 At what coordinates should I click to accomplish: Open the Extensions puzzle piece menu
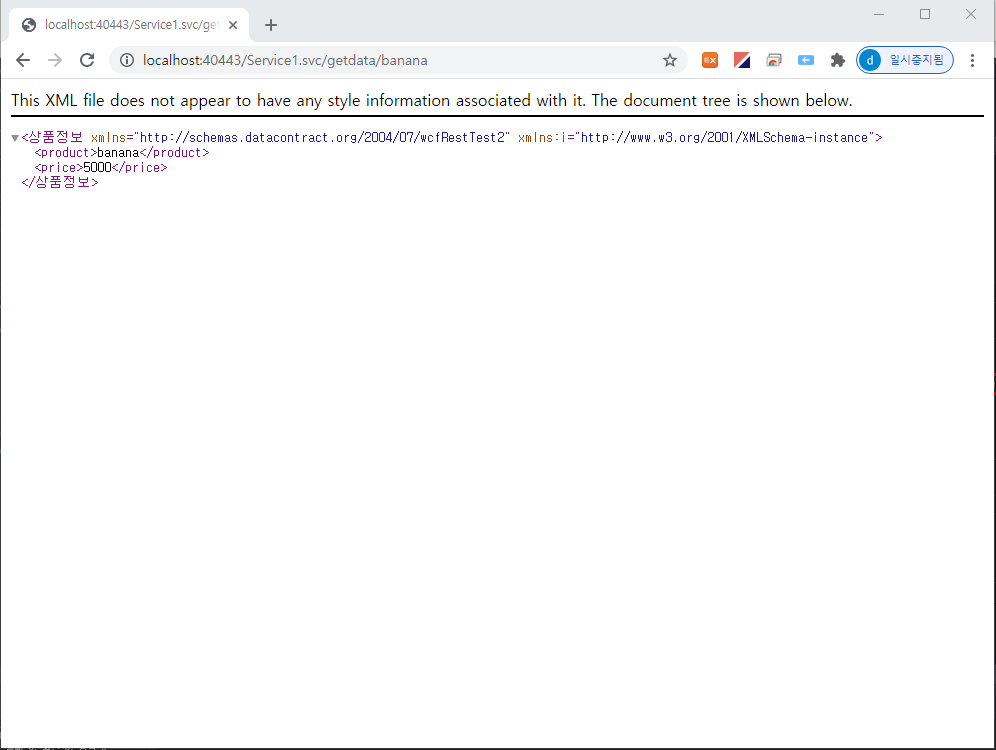pos(838,60)
